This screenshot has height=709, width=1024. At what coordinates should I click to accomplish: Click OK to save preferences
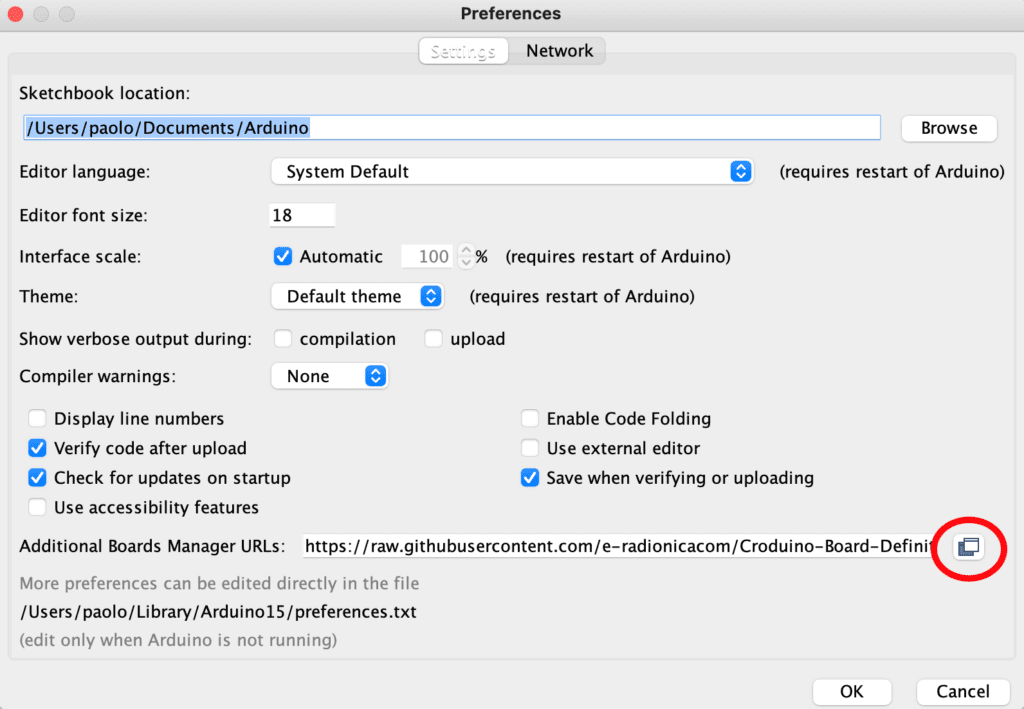852,691
